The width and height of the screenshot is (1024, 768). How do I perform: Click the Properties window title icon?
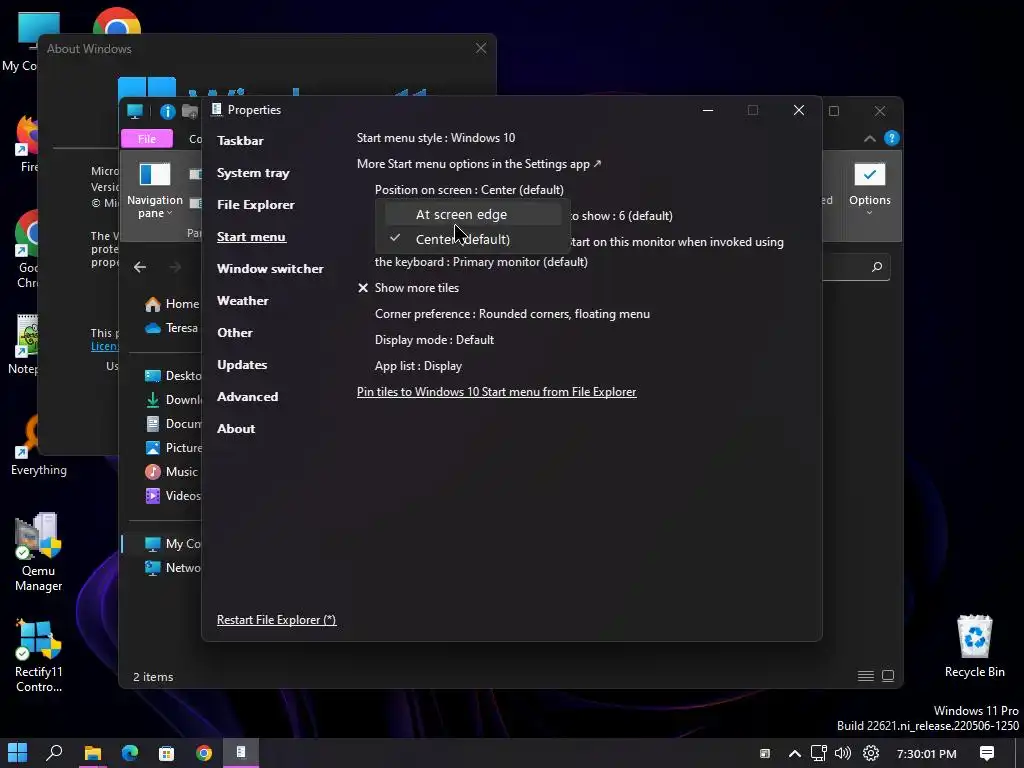[217, 110]
